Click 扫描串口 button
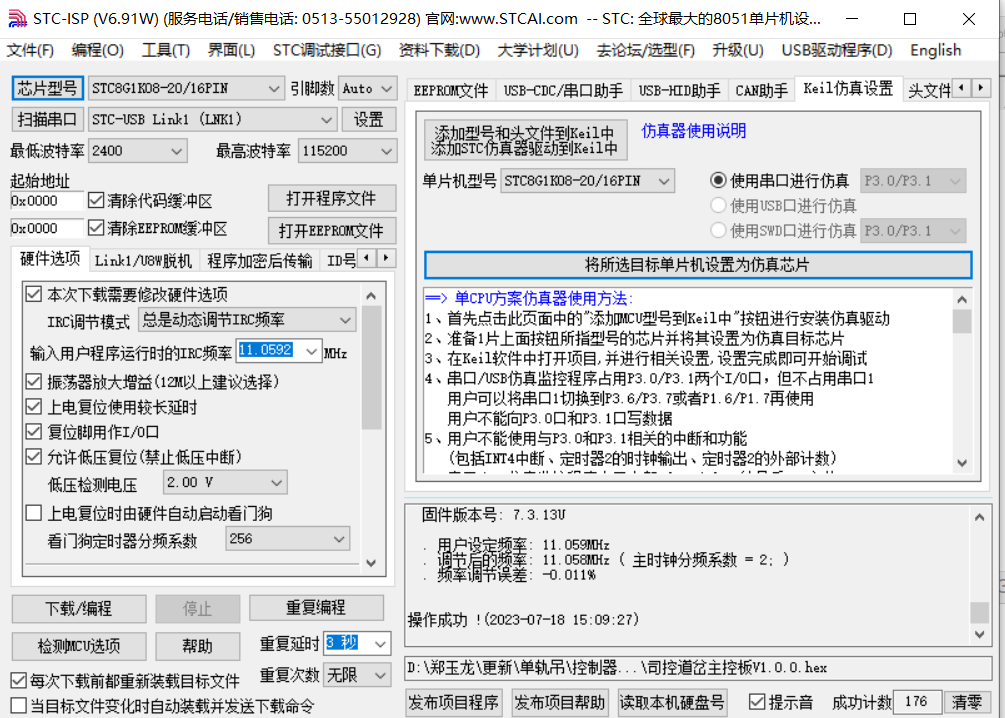 (47, 119)
